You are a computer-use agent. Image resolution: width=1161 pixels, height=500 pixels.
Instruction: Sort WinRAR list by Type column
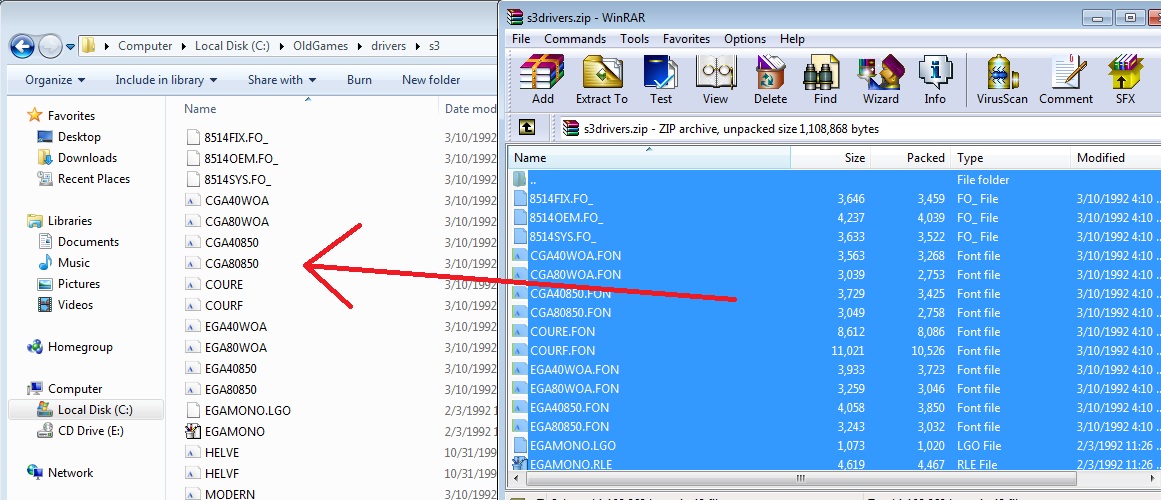tap(1011, 158)
